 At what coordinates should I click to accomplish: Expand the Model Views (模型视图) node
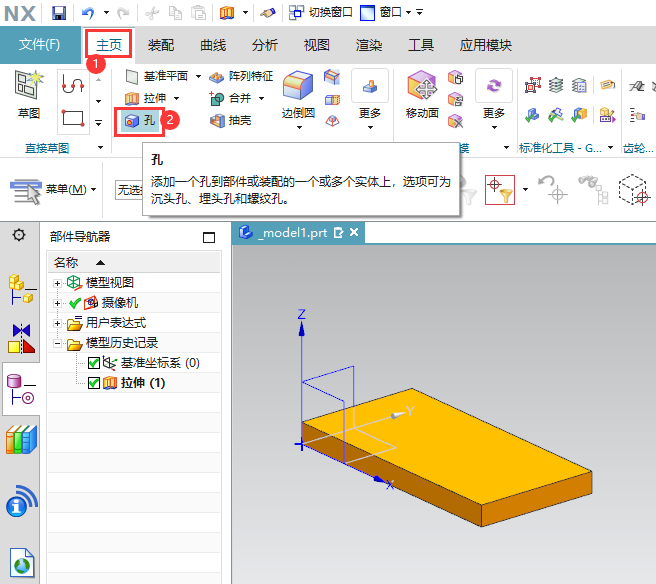(x=57, y=283)
